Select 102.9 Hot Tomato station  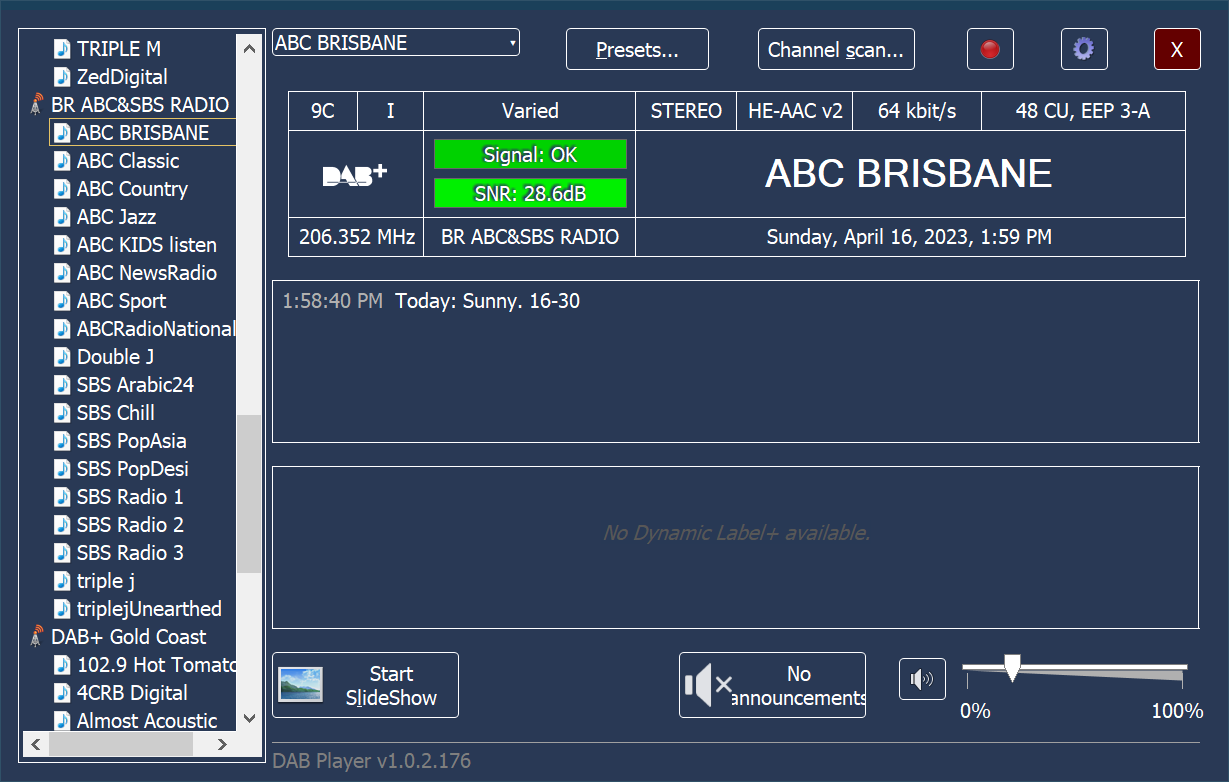[156, 665]
